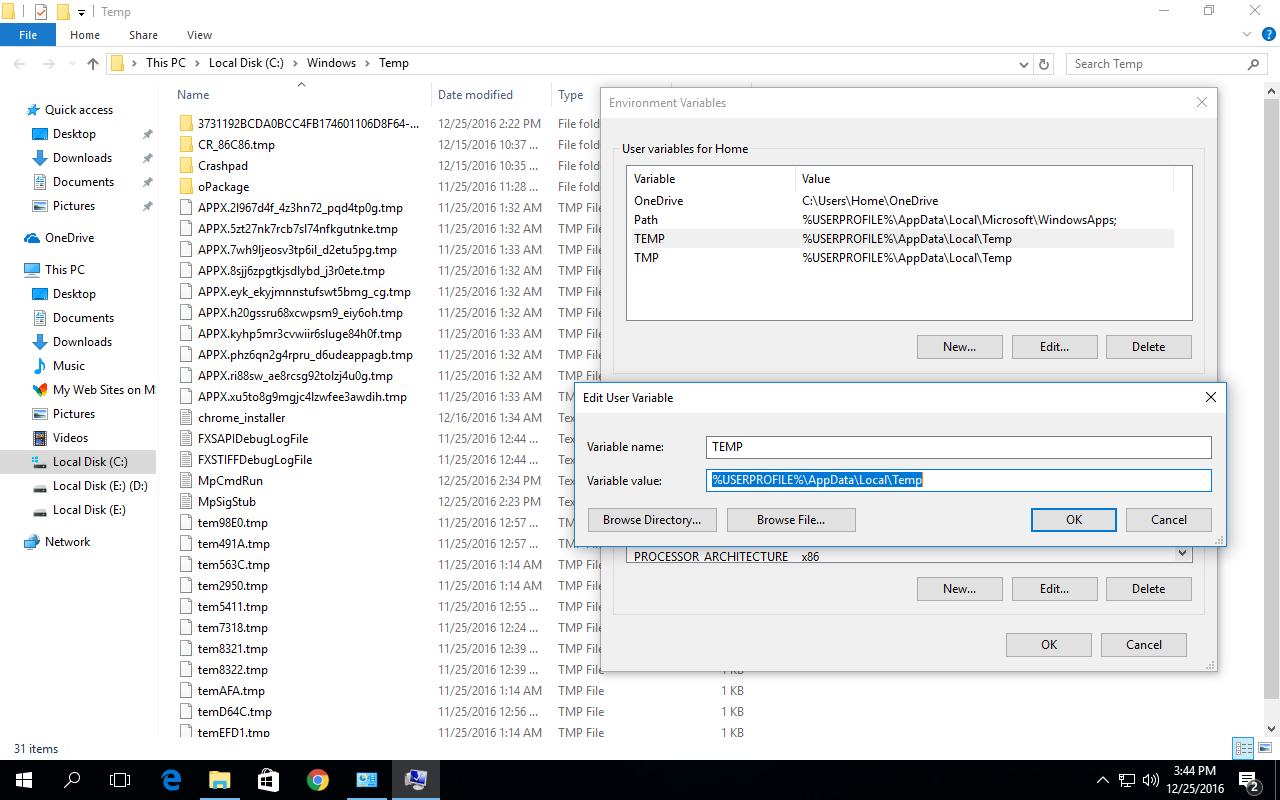The image size is (1280, 800).
Task: Open Google Chrome from the taskbar
Action: pyautogui.click(x=318, y=779)
